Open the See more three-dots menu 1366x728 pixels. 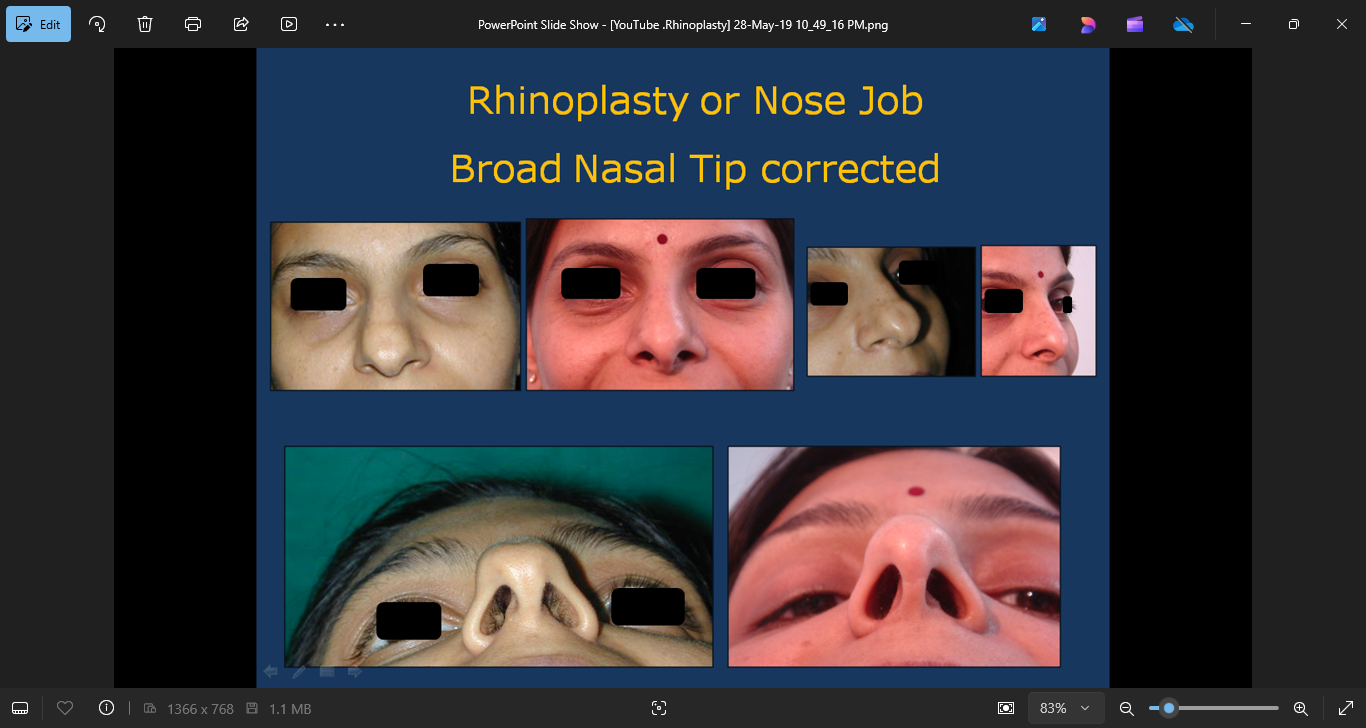click(x=335, y=24)
